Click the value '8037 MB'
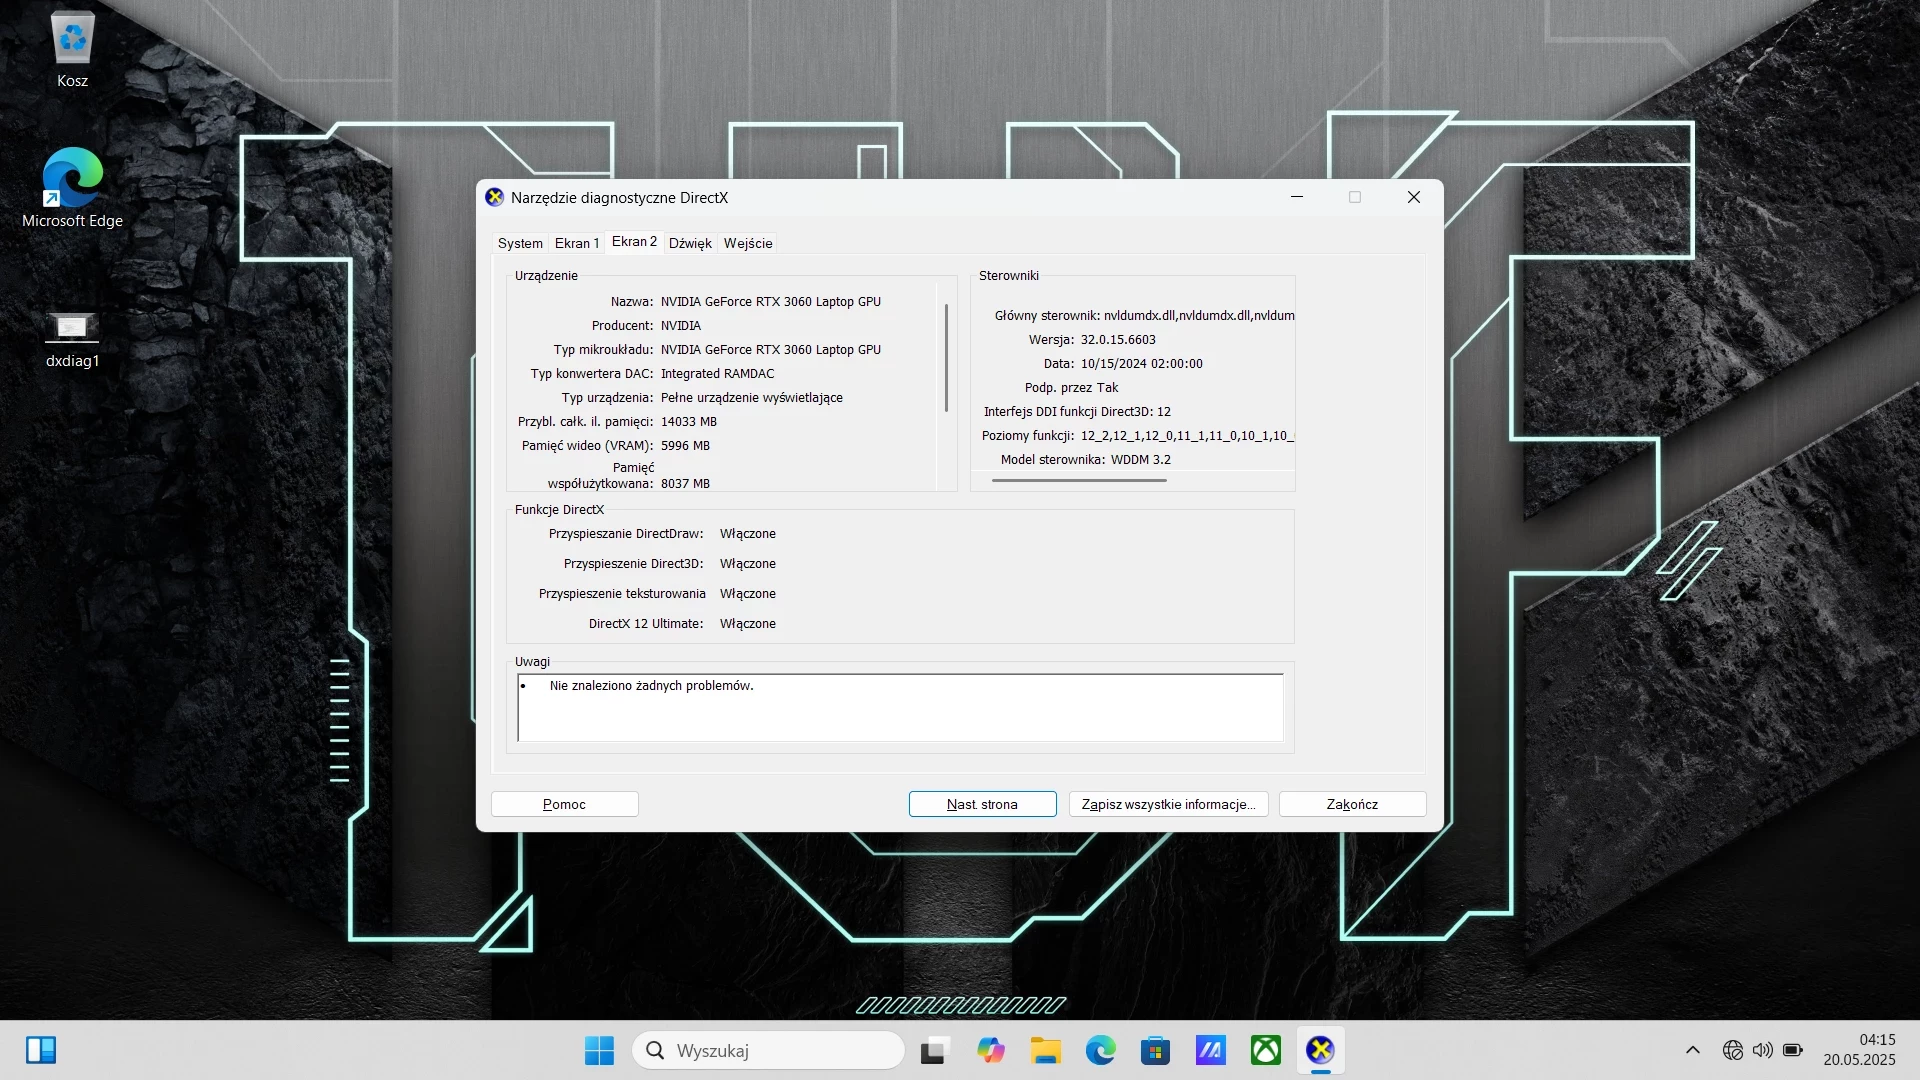This screenshot has height=1080, width=1920. click(x=685, y=484)
